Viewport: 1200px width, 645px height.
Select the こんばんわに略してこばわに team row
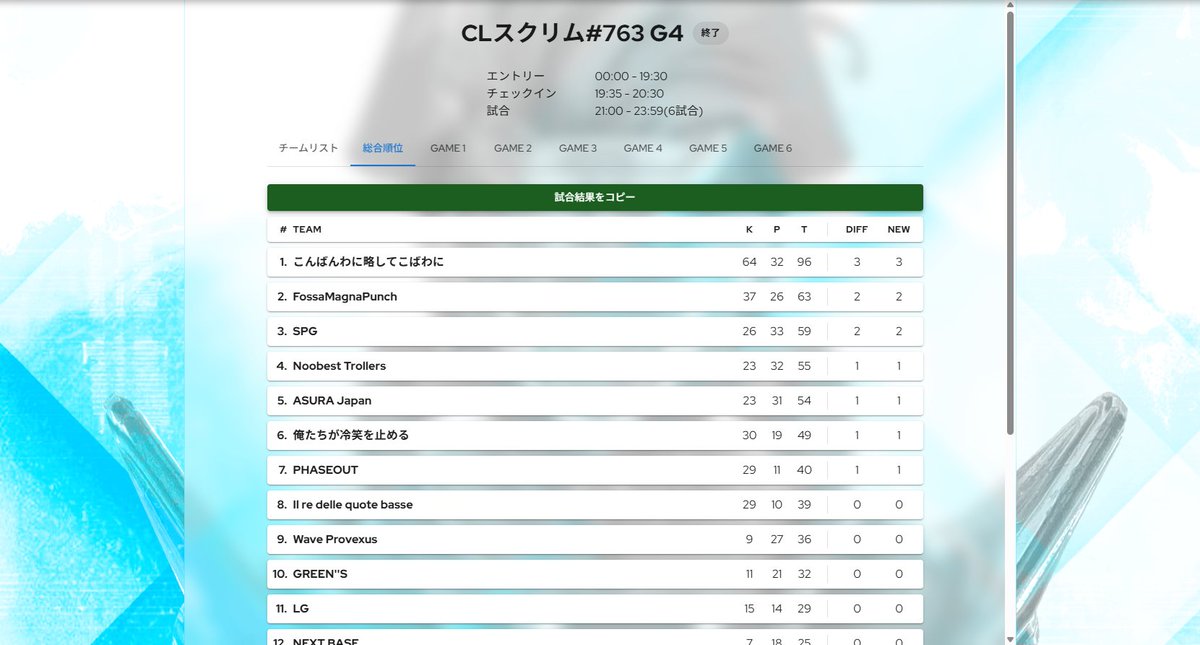tap(595, 262)
